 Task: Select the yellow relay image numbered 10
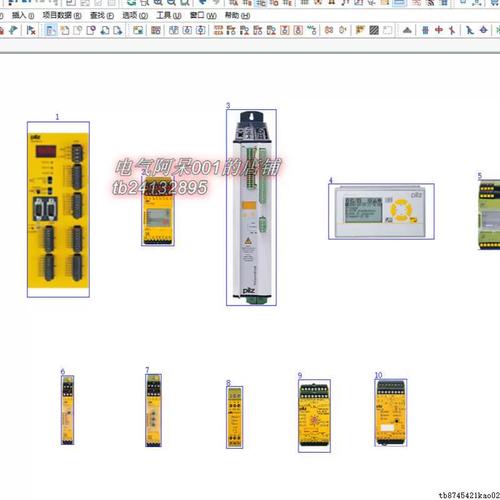point(391,413)
